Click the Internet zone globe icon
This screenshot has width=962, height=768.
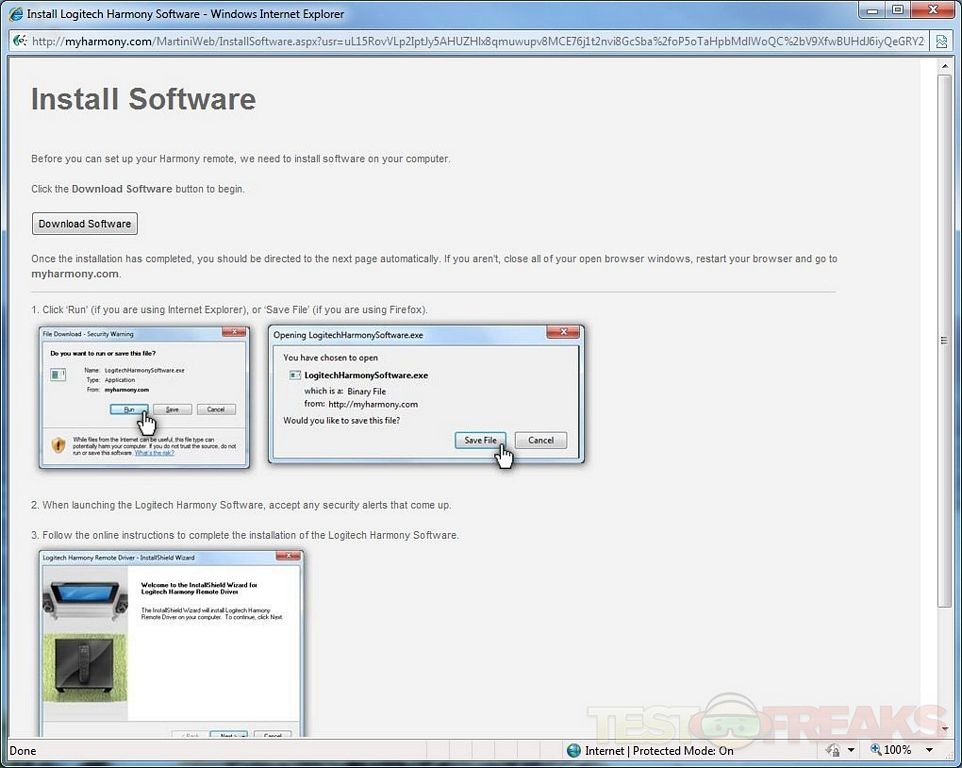click(x=573, y=750)
